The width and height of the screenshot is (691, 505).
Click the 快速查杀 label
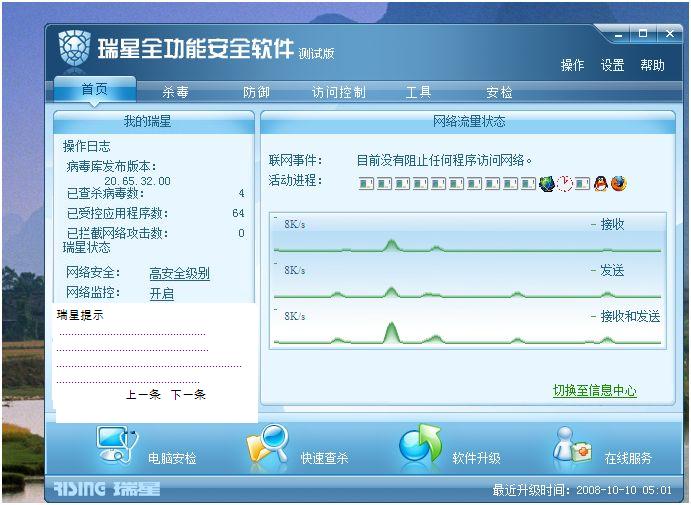point(324,458)
